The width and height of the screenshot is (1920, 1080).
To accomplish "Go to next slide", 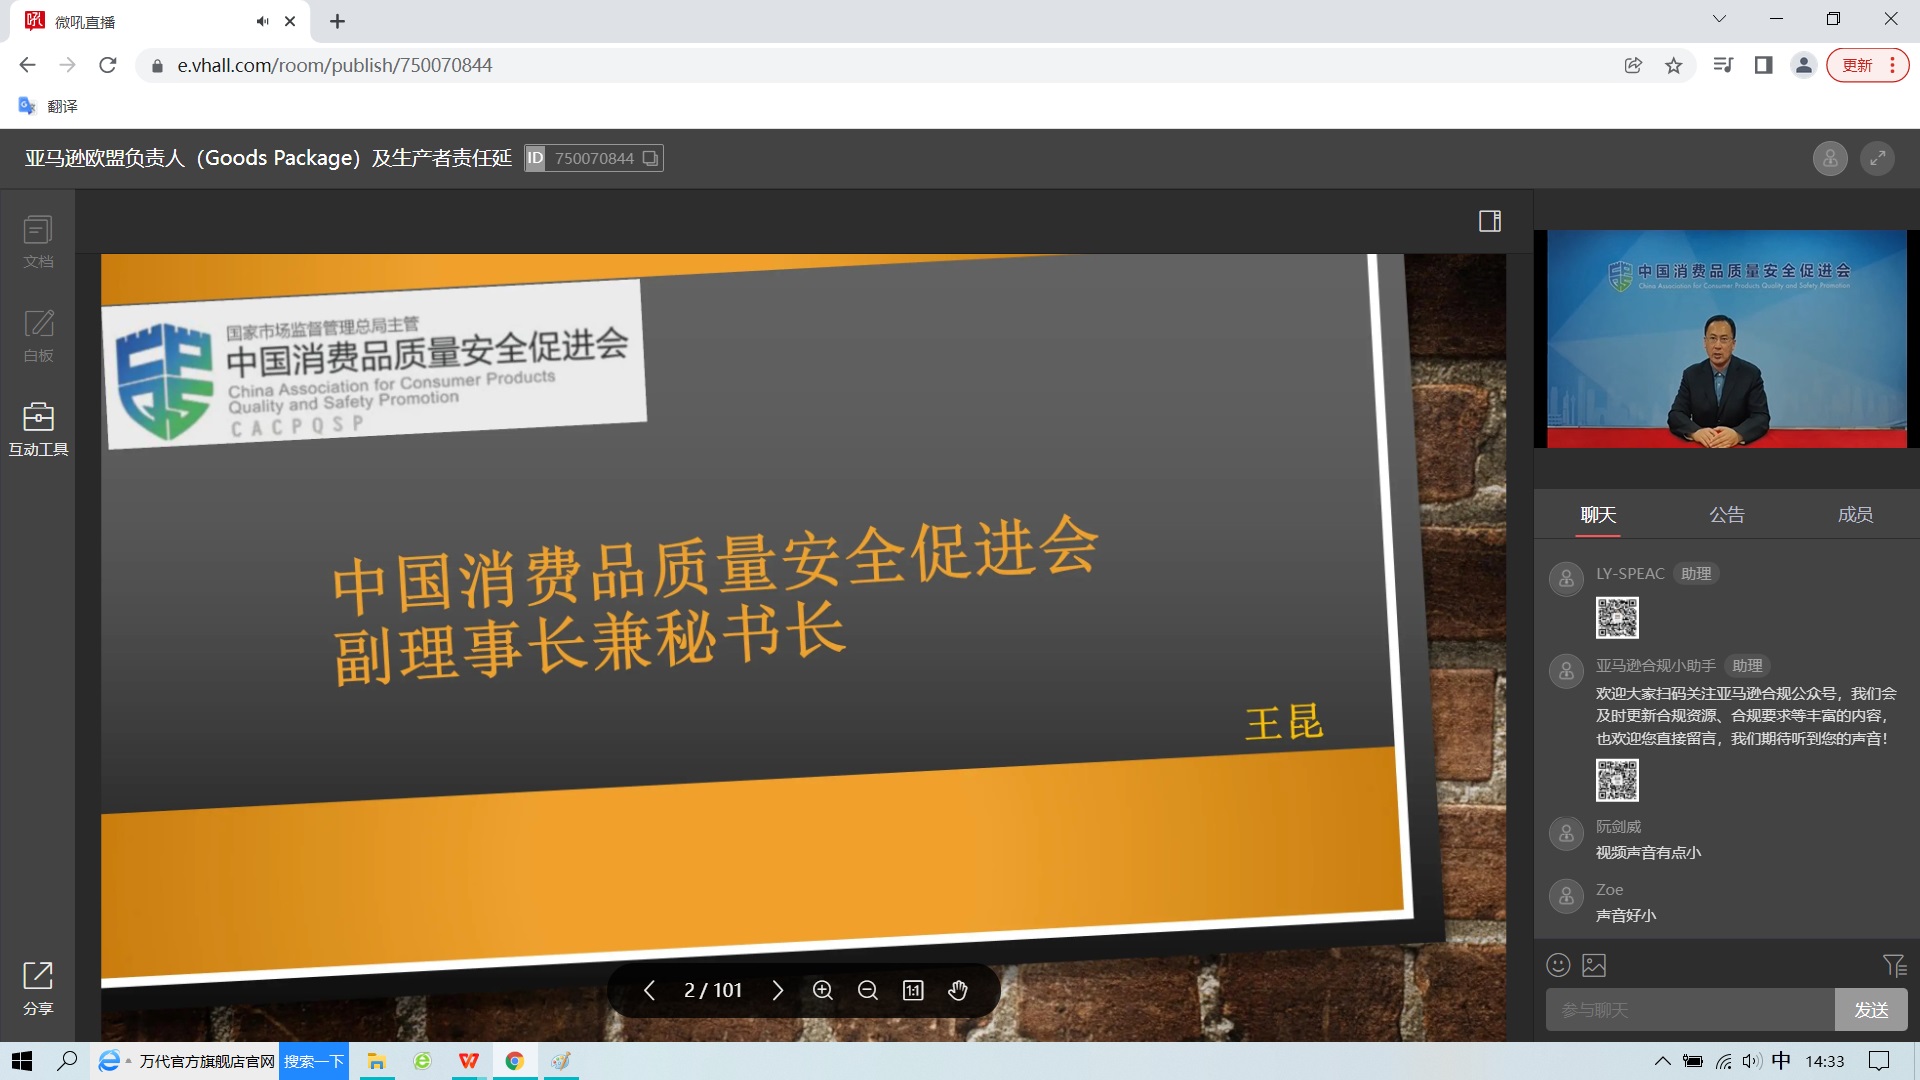I will click(x=778, y=990).
